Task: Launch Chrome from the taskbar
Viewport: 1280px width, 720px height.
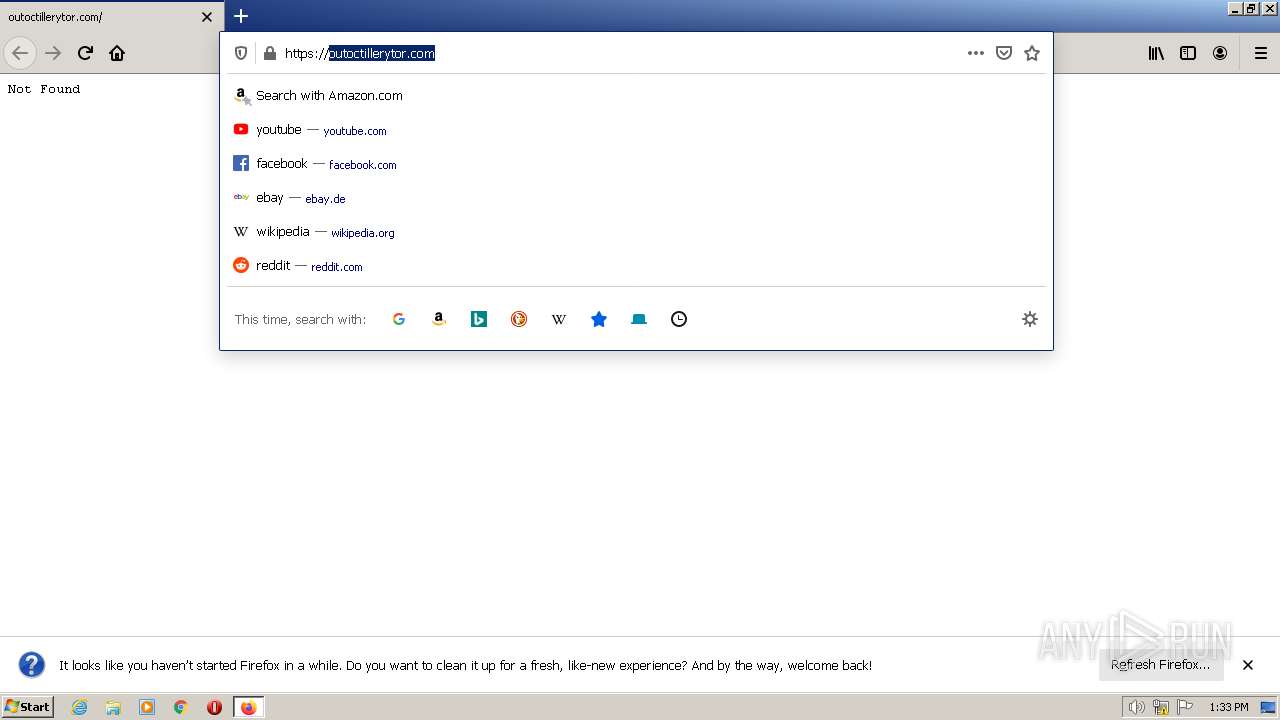Action: [181, 707]
